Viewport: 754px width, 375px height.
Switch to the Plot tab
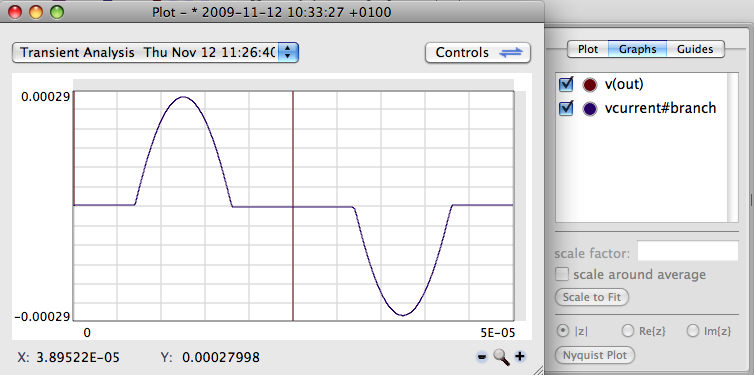tap(588, 49)
